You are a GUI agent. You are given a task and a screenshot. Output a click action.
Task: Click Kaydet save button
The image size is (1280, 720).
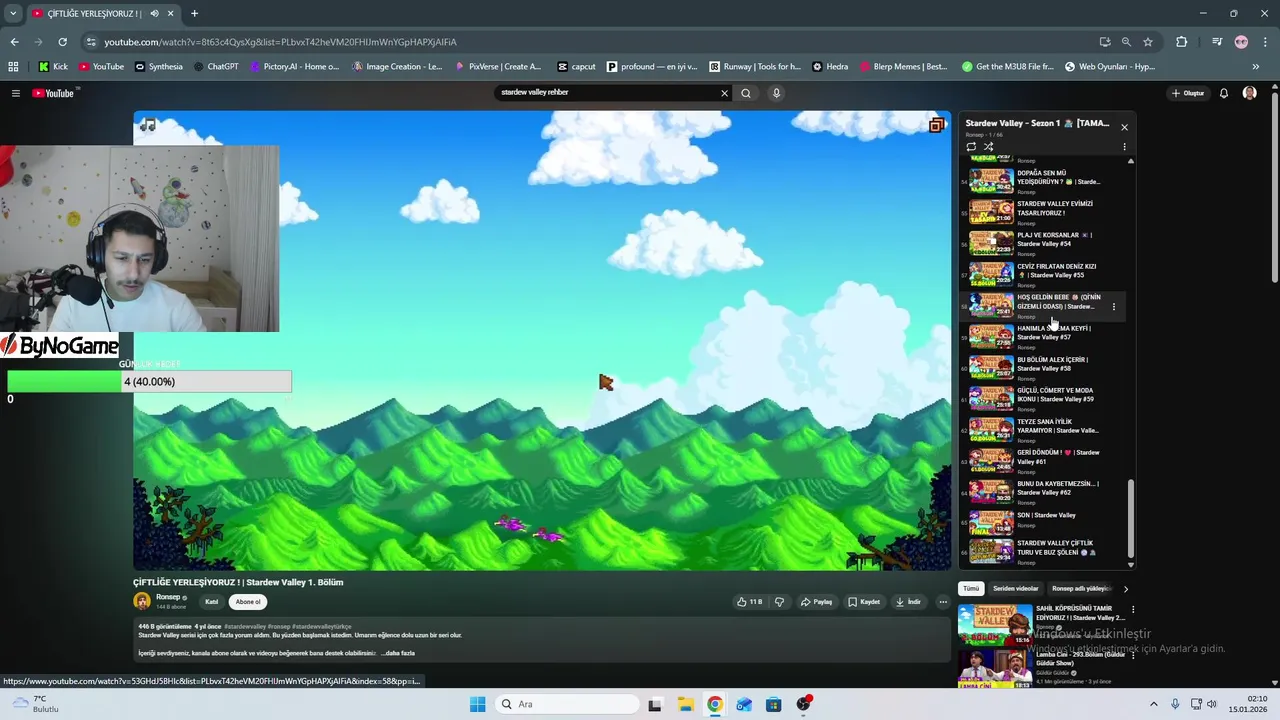point(864,602)
